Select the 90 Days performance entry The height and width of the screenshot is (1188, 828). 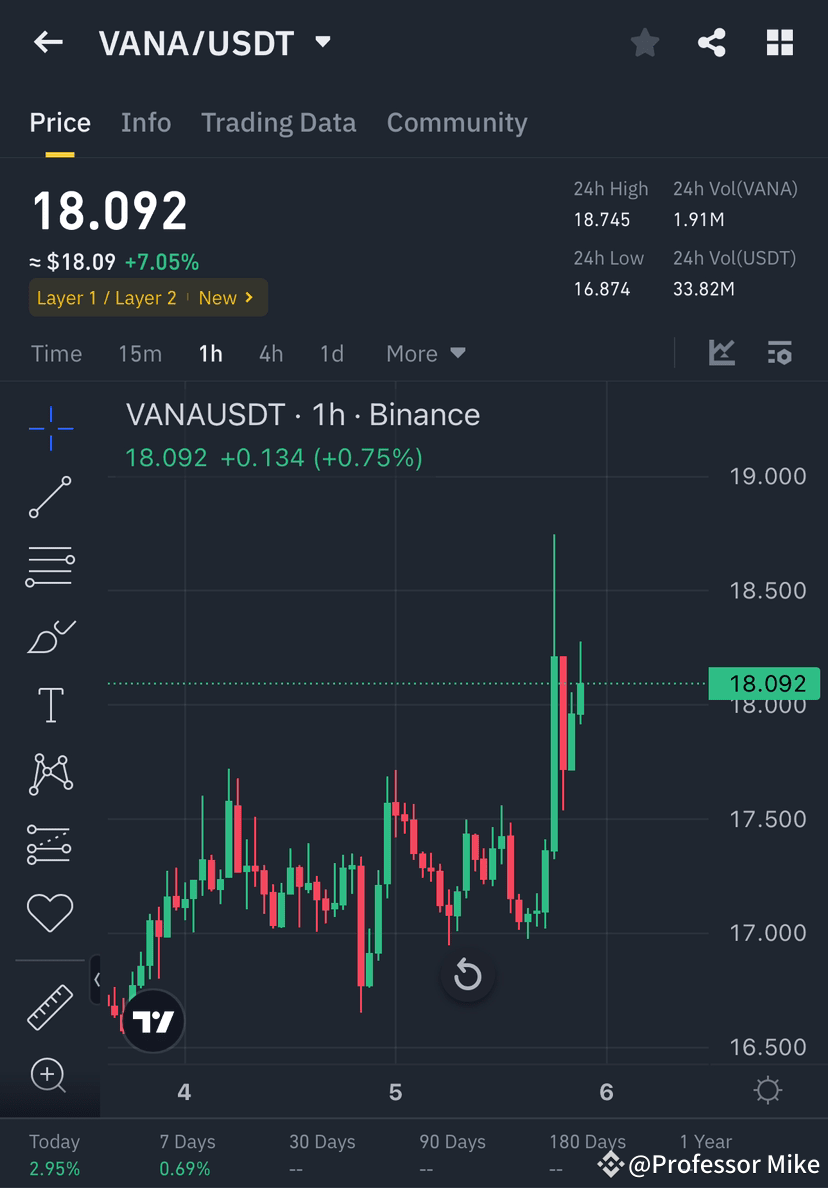click(452, 1154)
